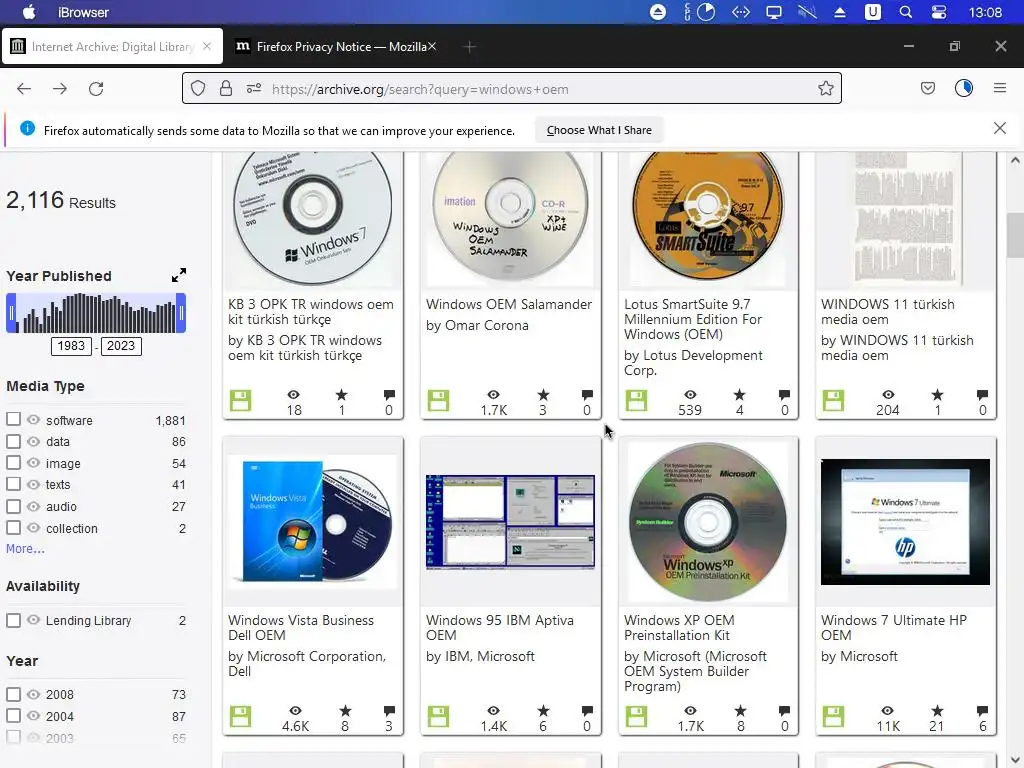Open Windows OEM Salamander title link
Viewport: 1024px width, 768px height.
coord(509,304)
